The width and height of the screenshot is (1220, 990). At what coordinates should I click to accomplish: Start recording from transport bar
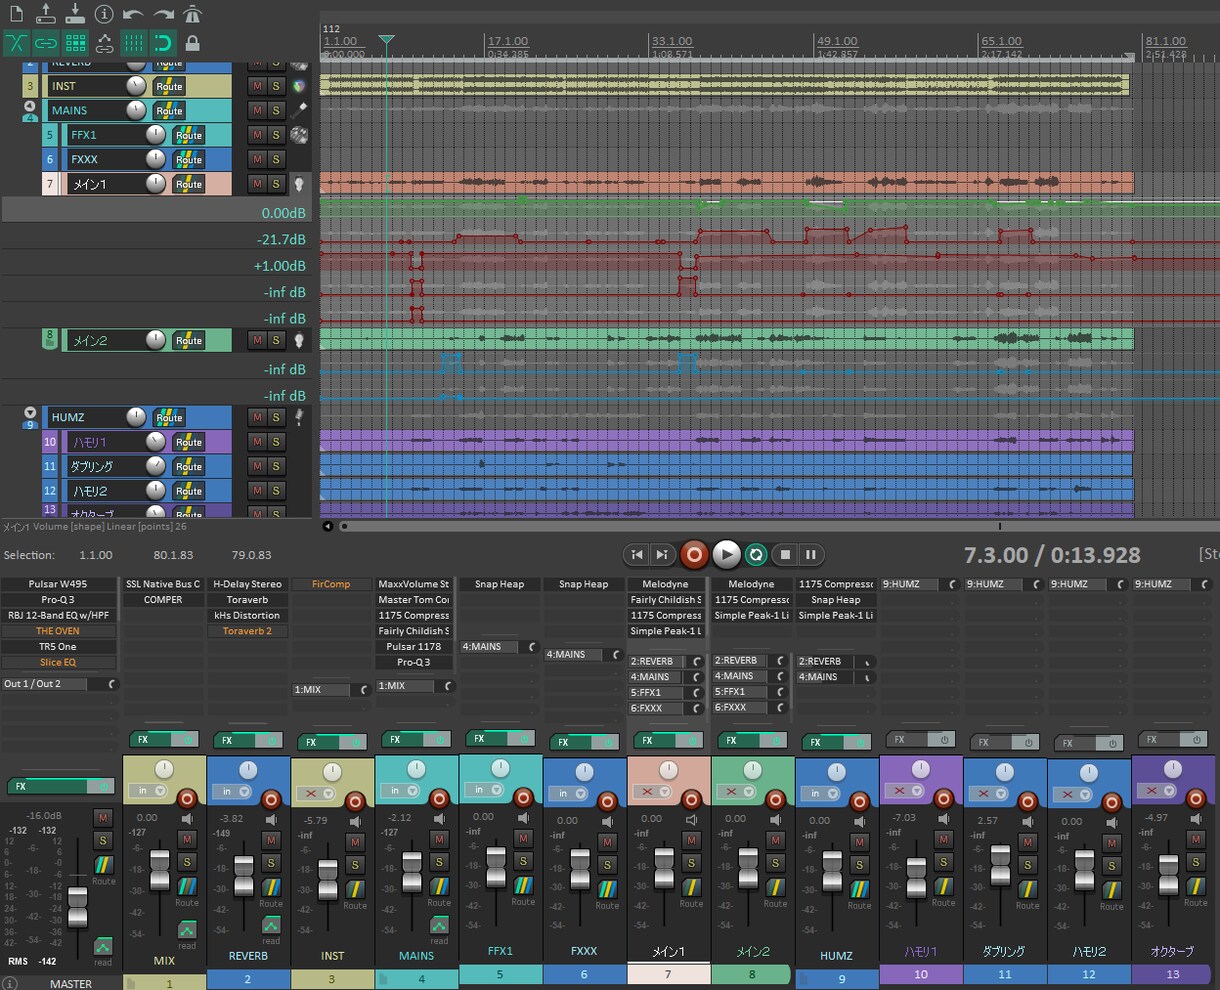694,554
